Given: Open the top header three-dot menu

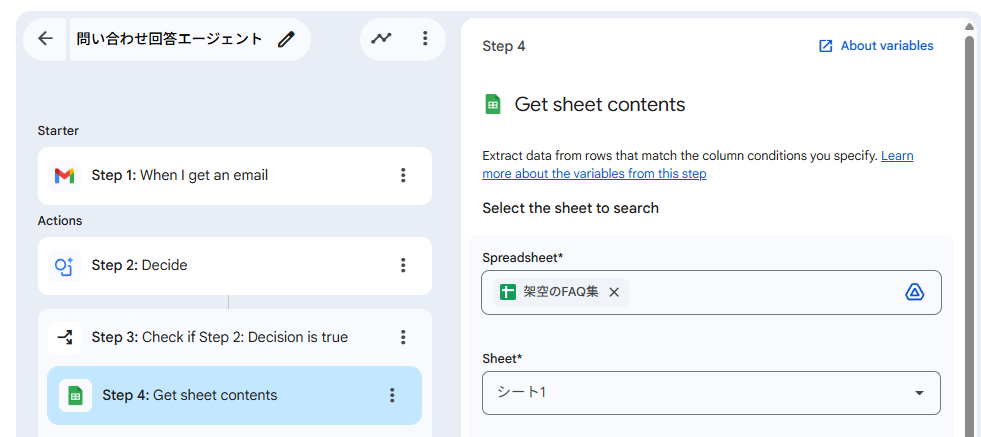Looking at the screenshot, I should [x=425, y=39].
